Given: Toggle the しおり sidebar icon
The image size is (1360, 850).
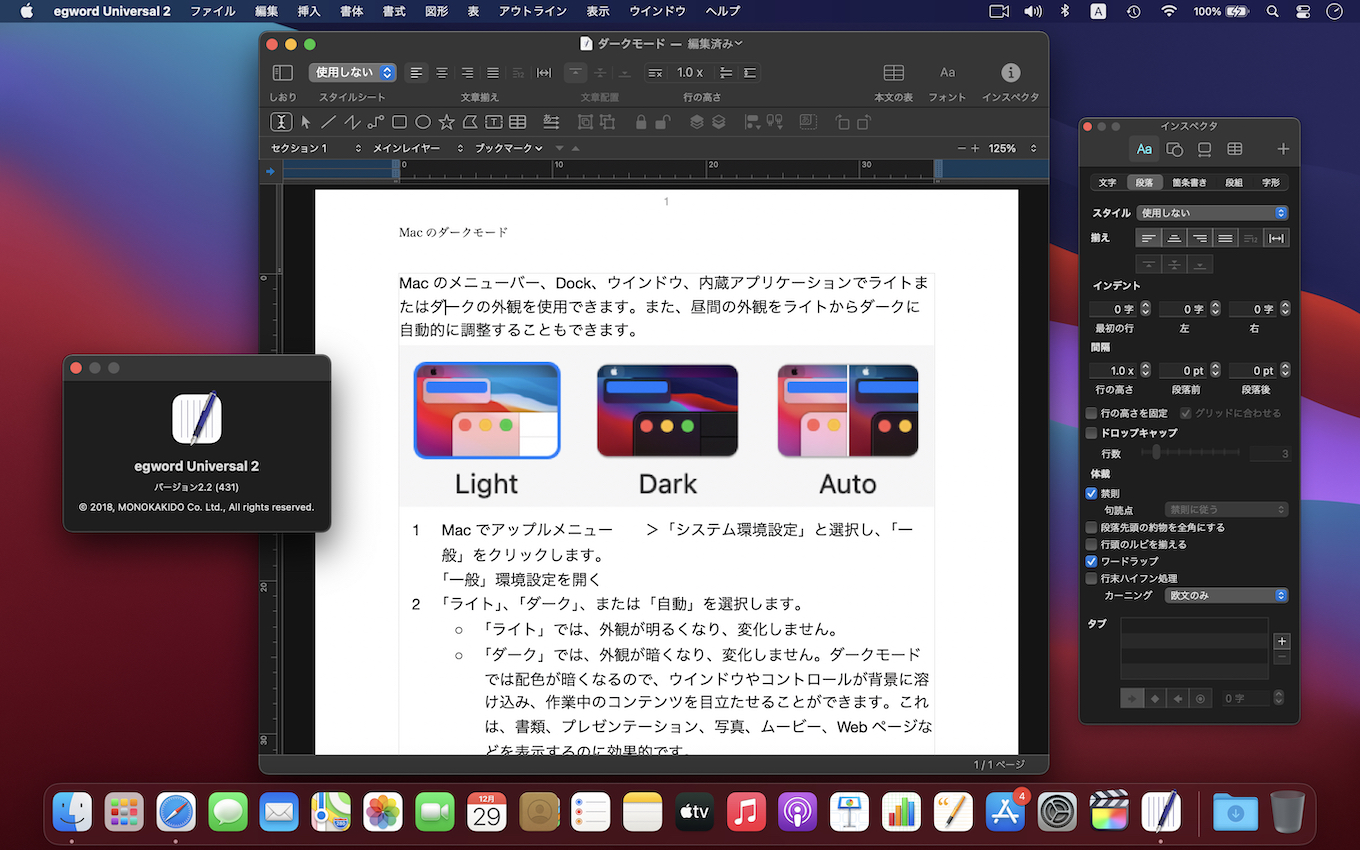Looking at the screenshot, I should (x=283, y=73).
